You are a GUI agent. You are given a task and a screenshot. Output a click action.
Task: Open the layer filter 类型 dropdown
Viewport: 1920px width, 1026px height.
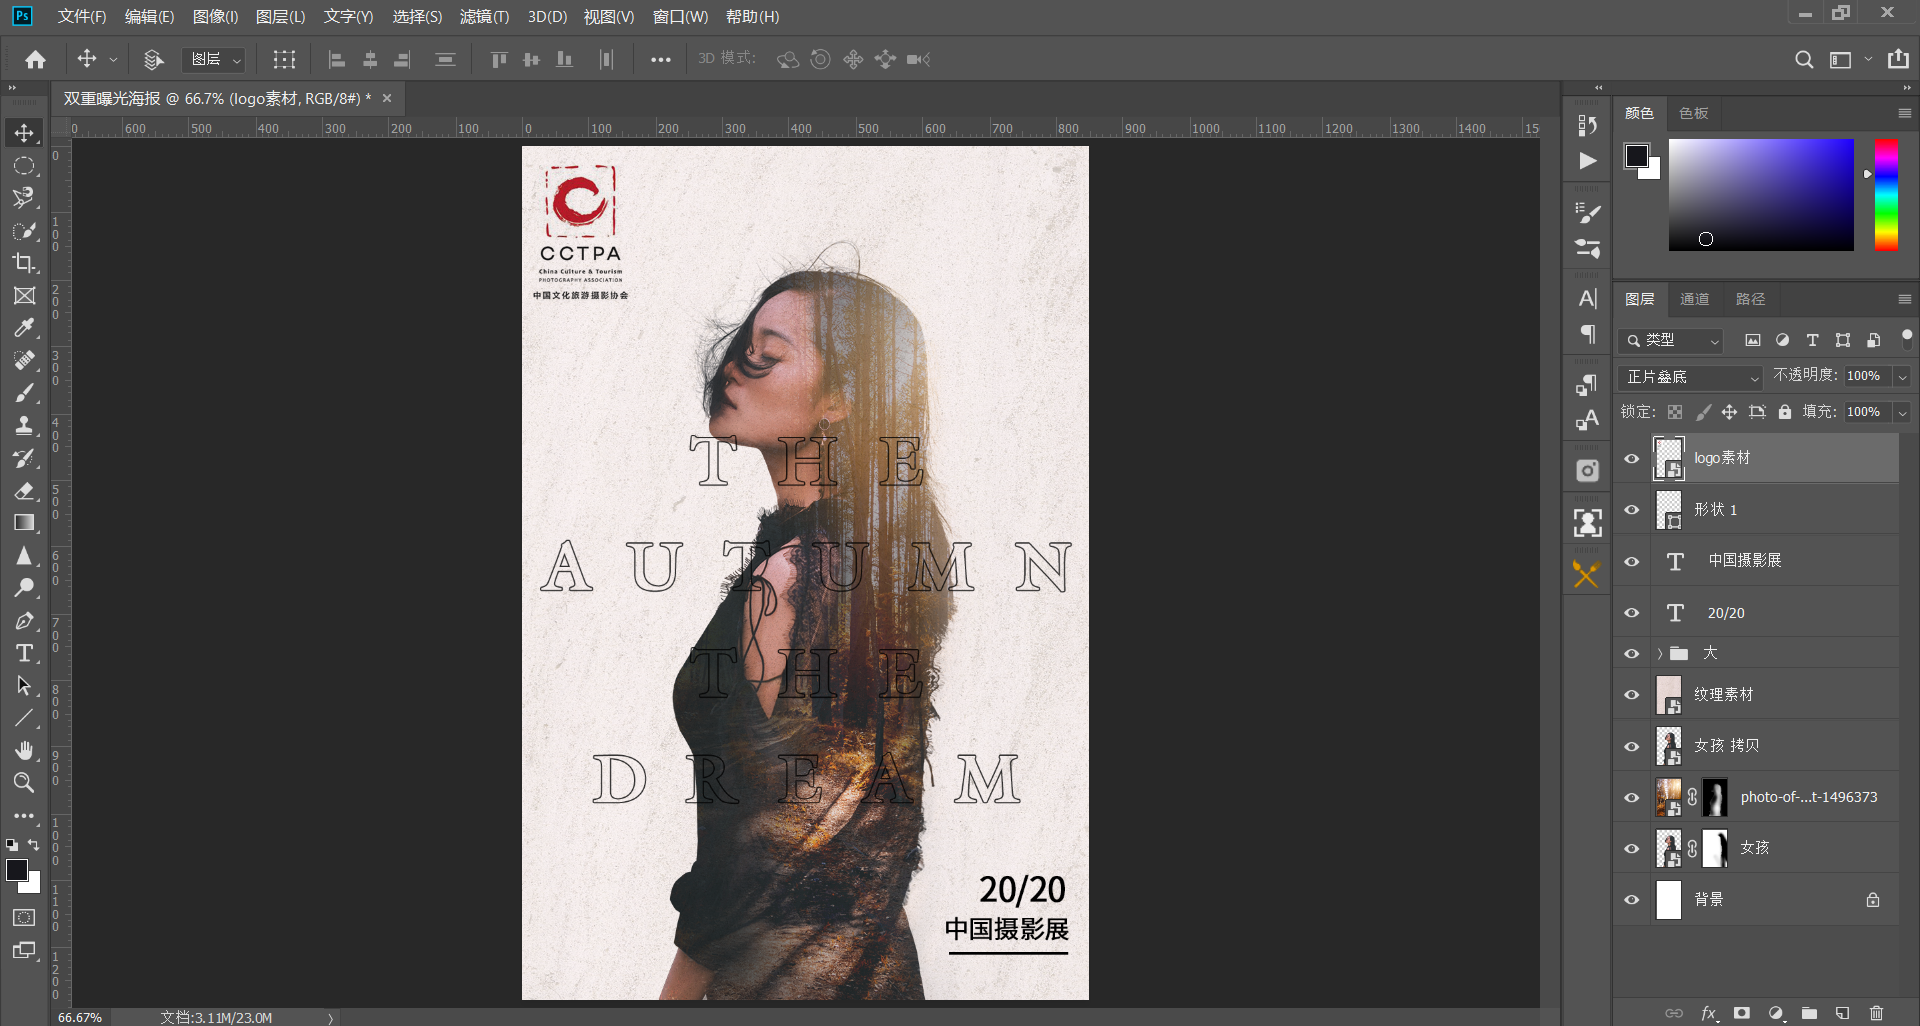tap(1671, 340)
